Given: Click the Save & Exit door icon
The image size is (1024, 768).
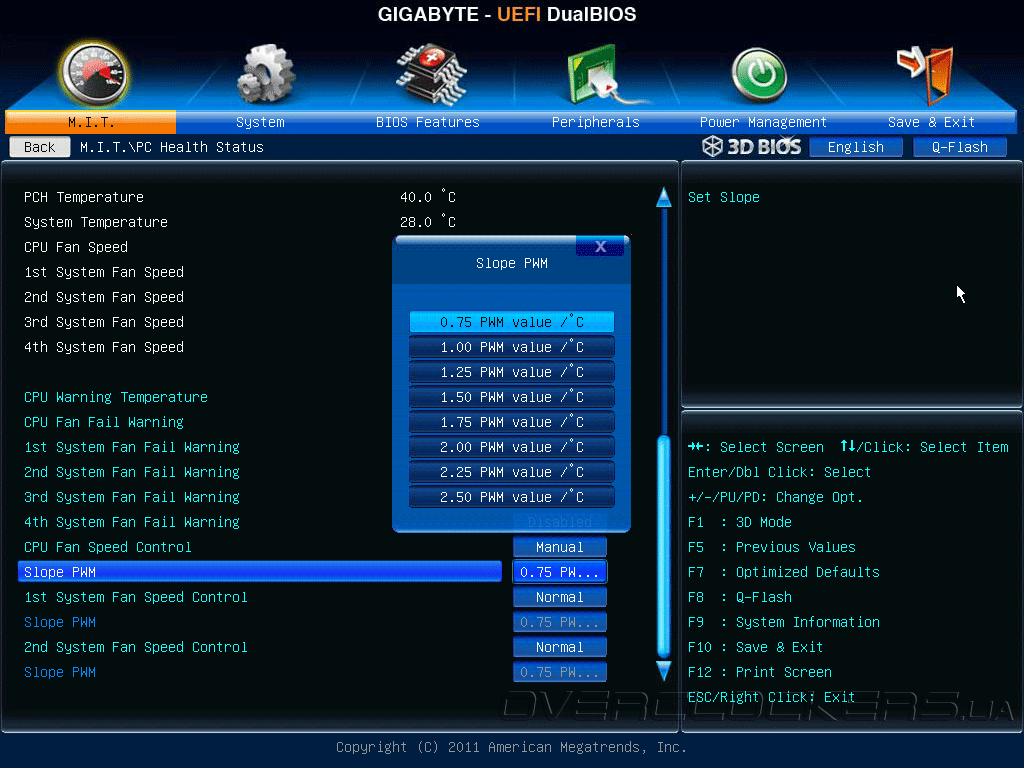Looking at the screenshot, I should (925, 74).
